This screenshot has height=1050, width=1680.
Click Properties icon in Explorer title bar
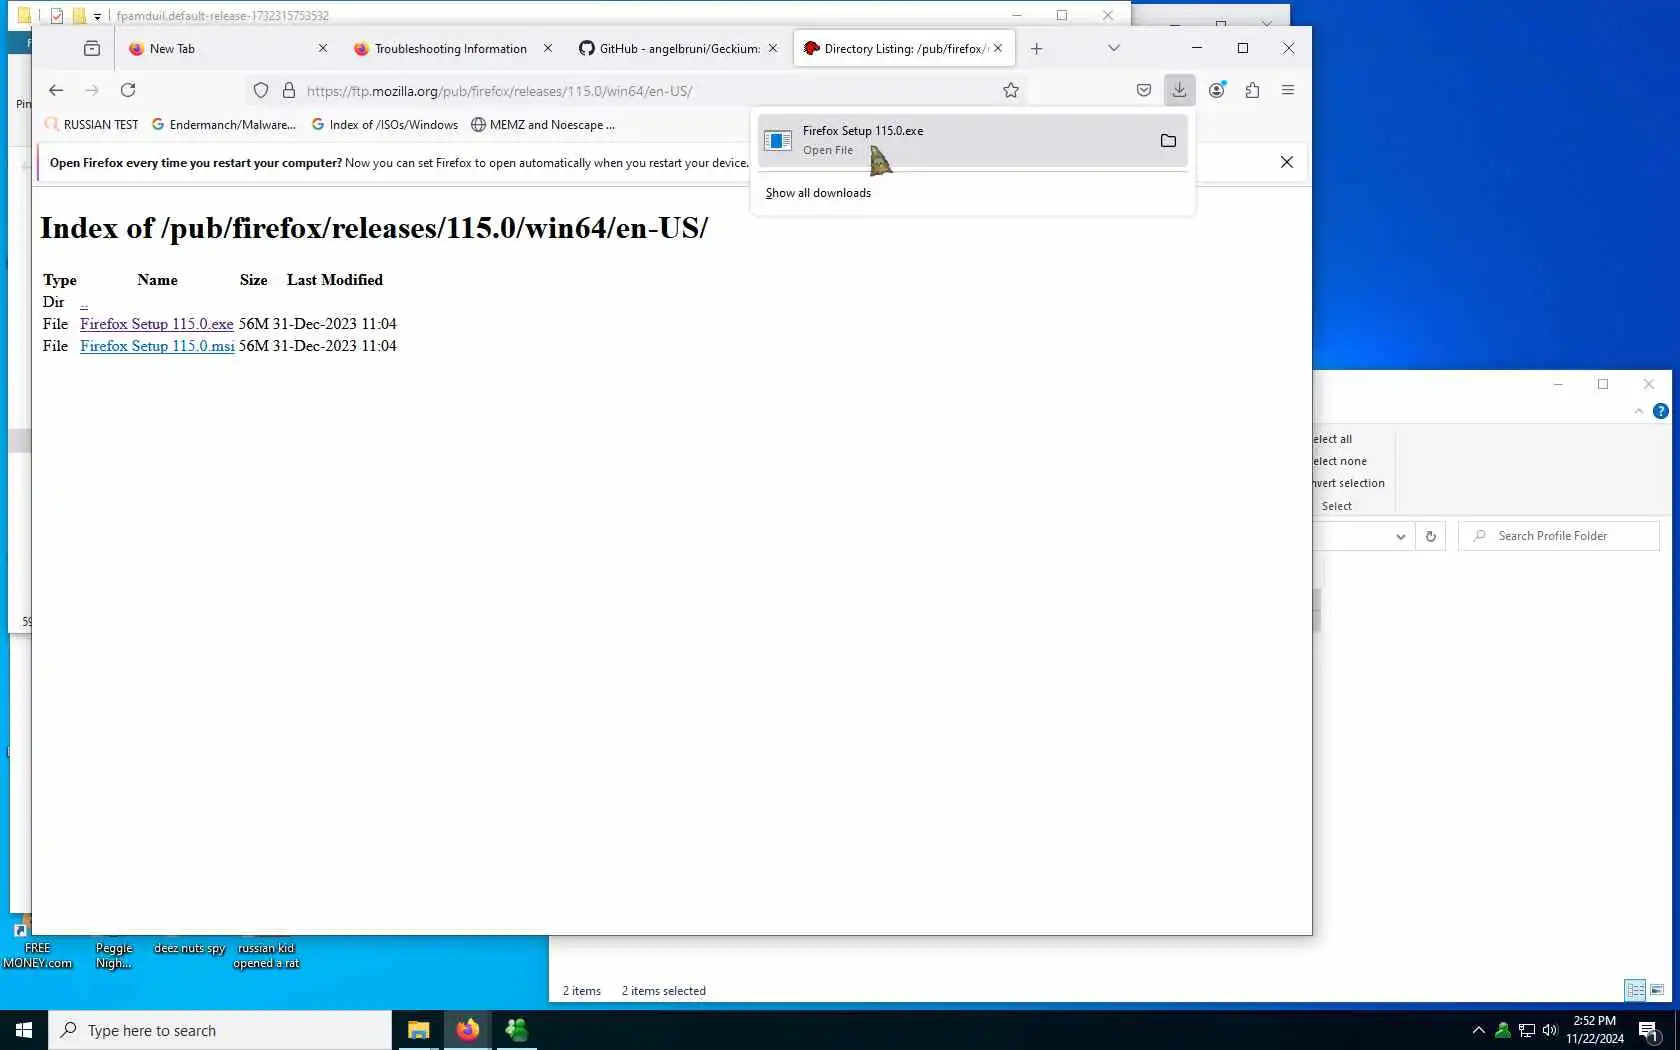point(57,16)
